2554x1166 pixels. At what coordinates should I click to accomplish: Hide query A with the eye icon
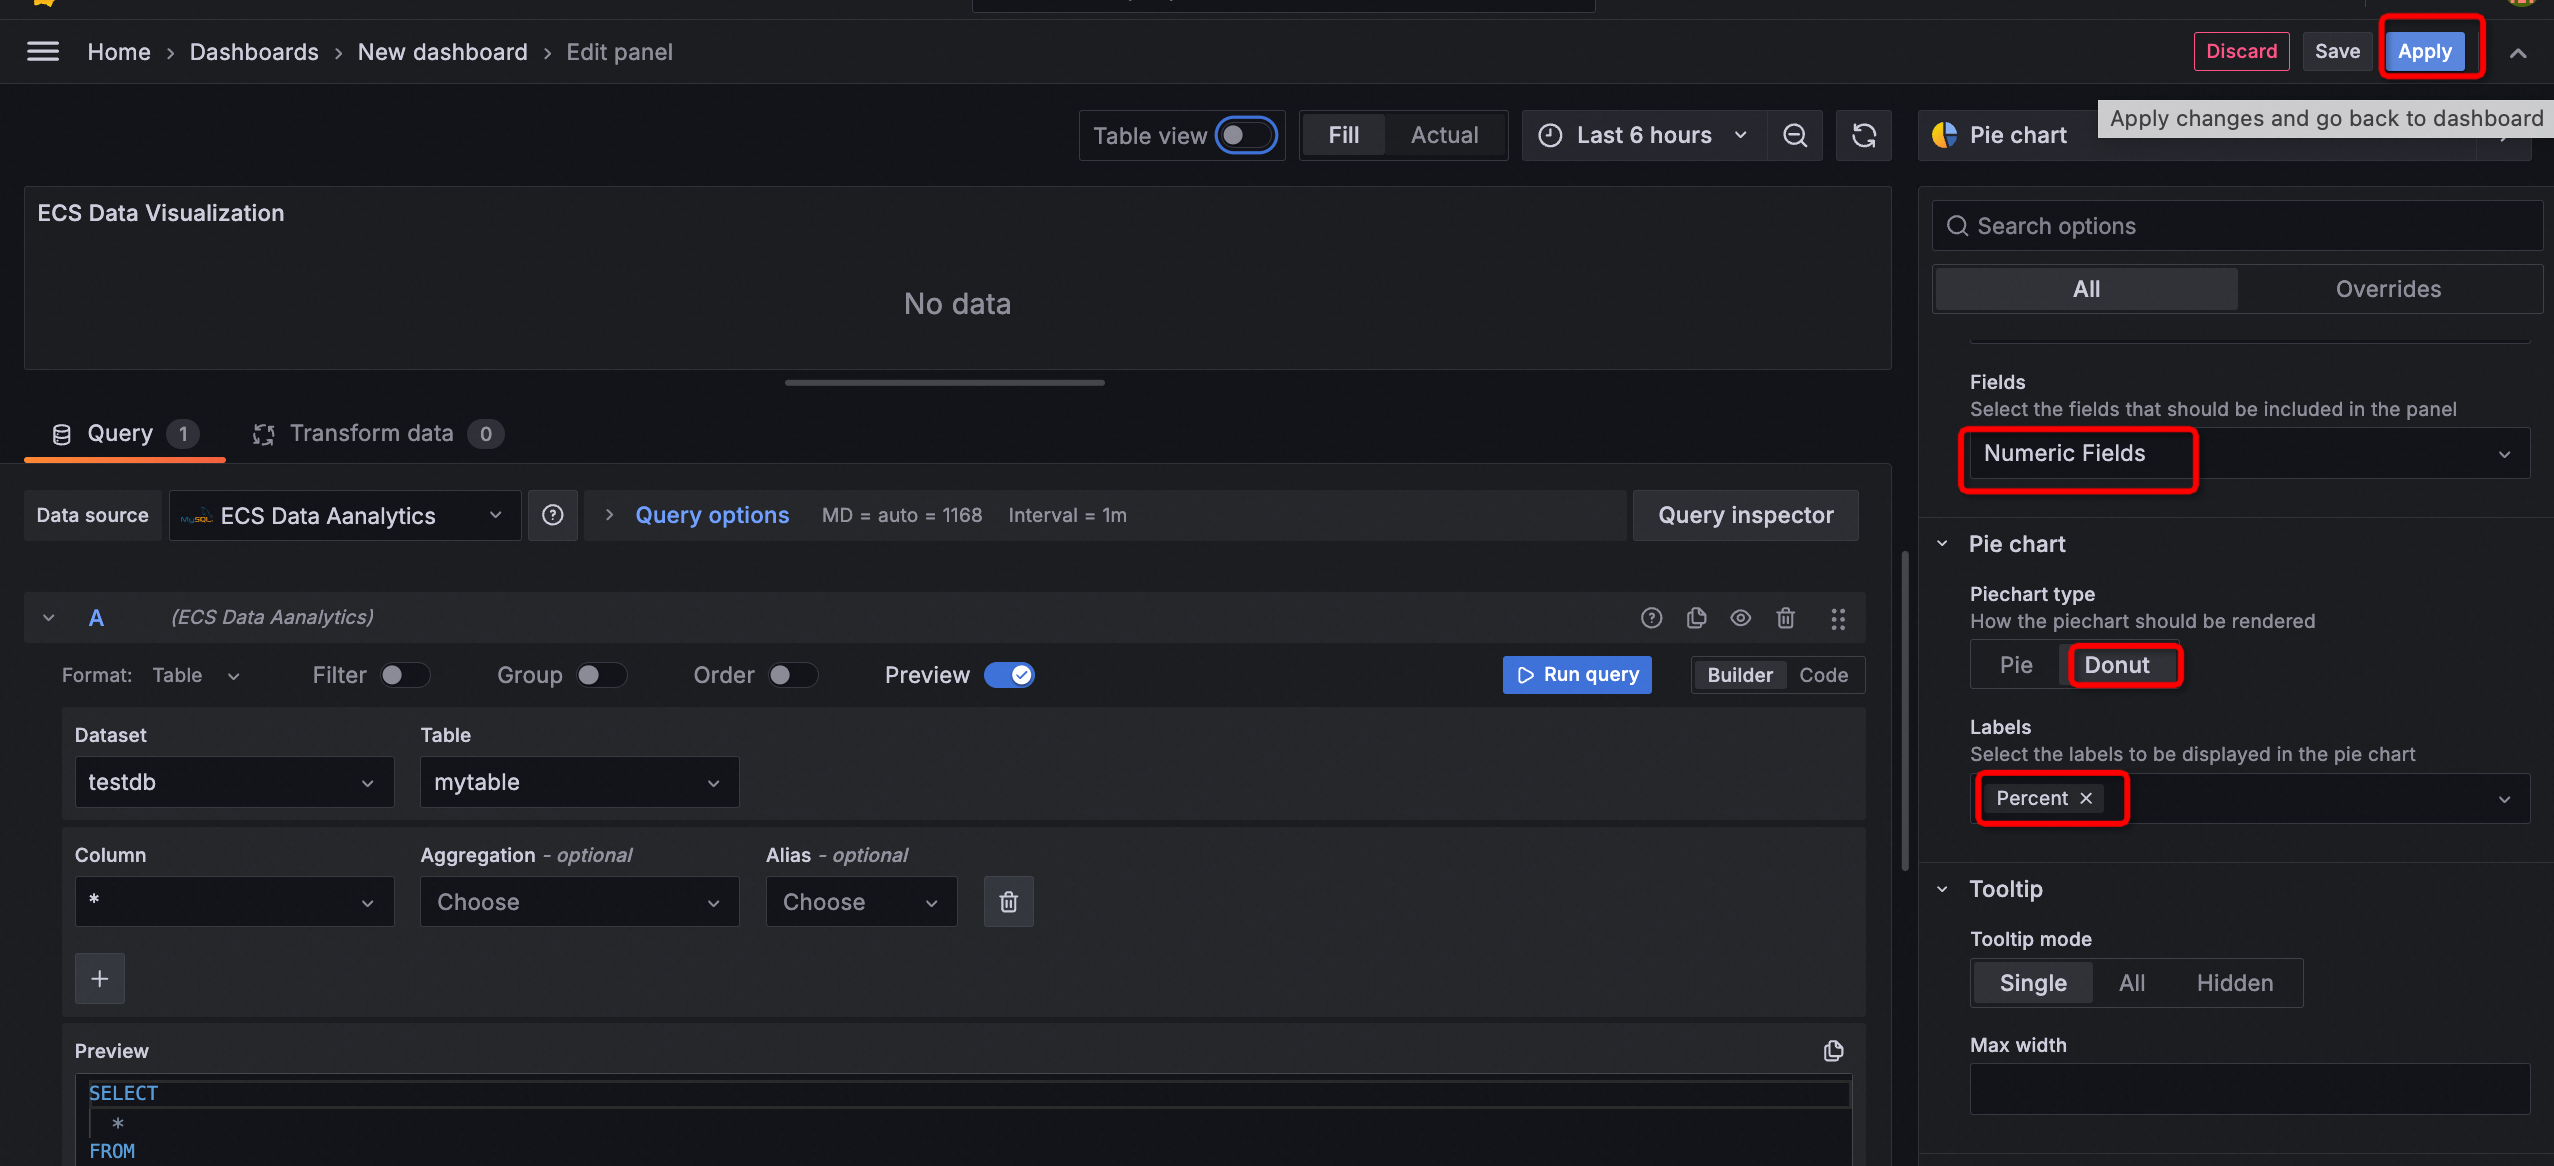[x=1741, y=618]
